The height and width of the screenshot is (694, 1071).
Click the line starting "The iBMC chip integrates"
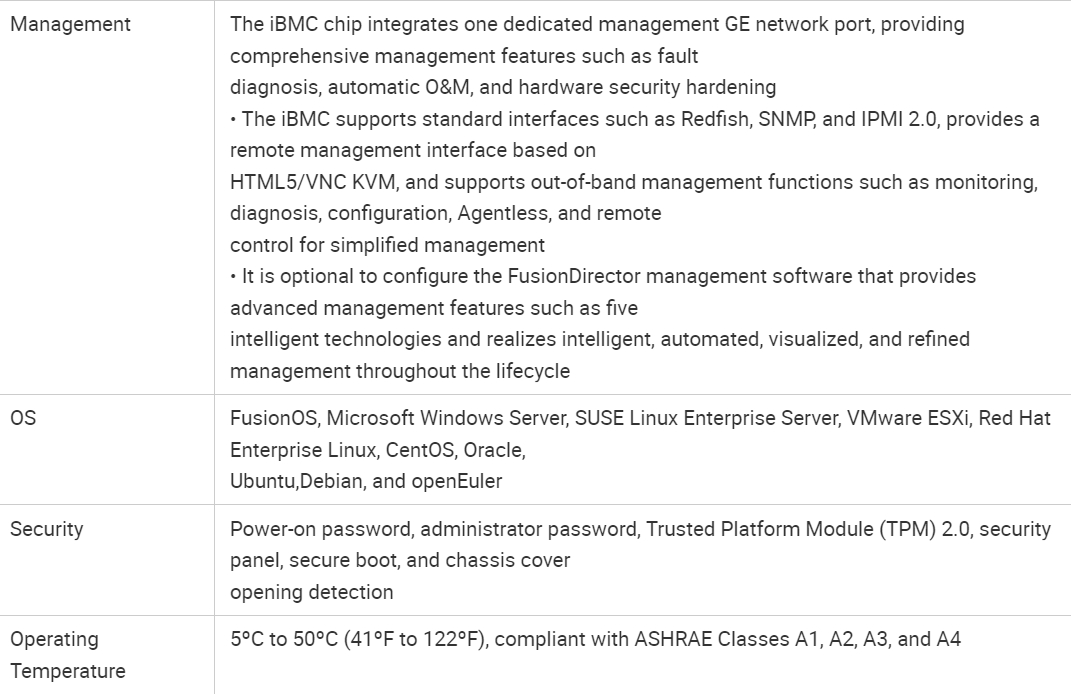597,24
